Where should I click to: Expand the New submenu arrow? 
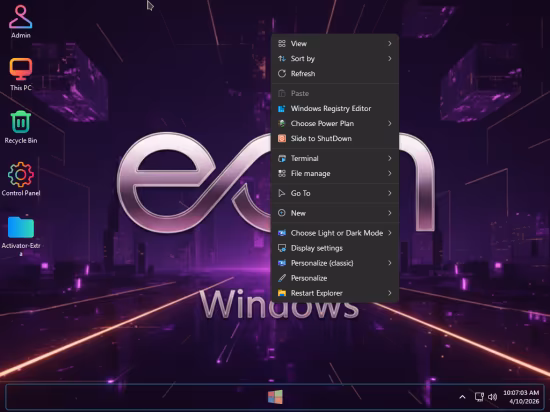pyautogui.click(x=390, y=213)
